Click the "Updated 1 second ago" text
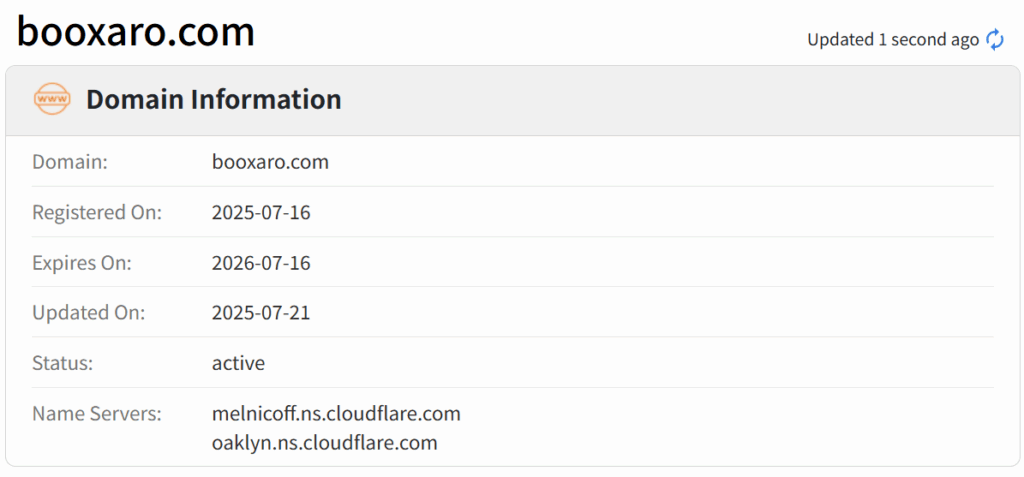Screen dimensions: 1024x477 [892, 40]
